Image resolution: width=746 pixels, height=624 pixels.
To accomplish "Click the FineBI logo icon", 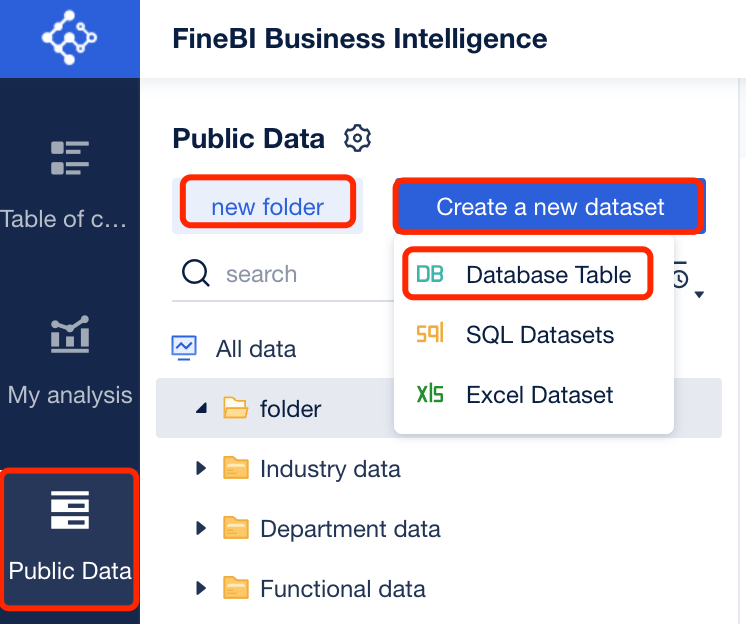I will click(69, 39).
